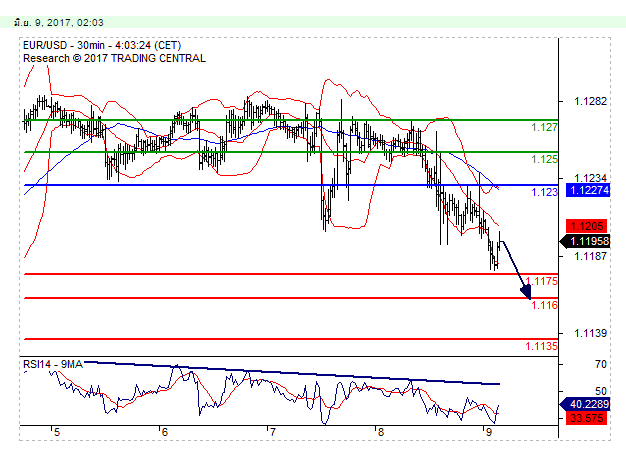Click the date text 9, 2017, 02:03

[x=69, y=22]
